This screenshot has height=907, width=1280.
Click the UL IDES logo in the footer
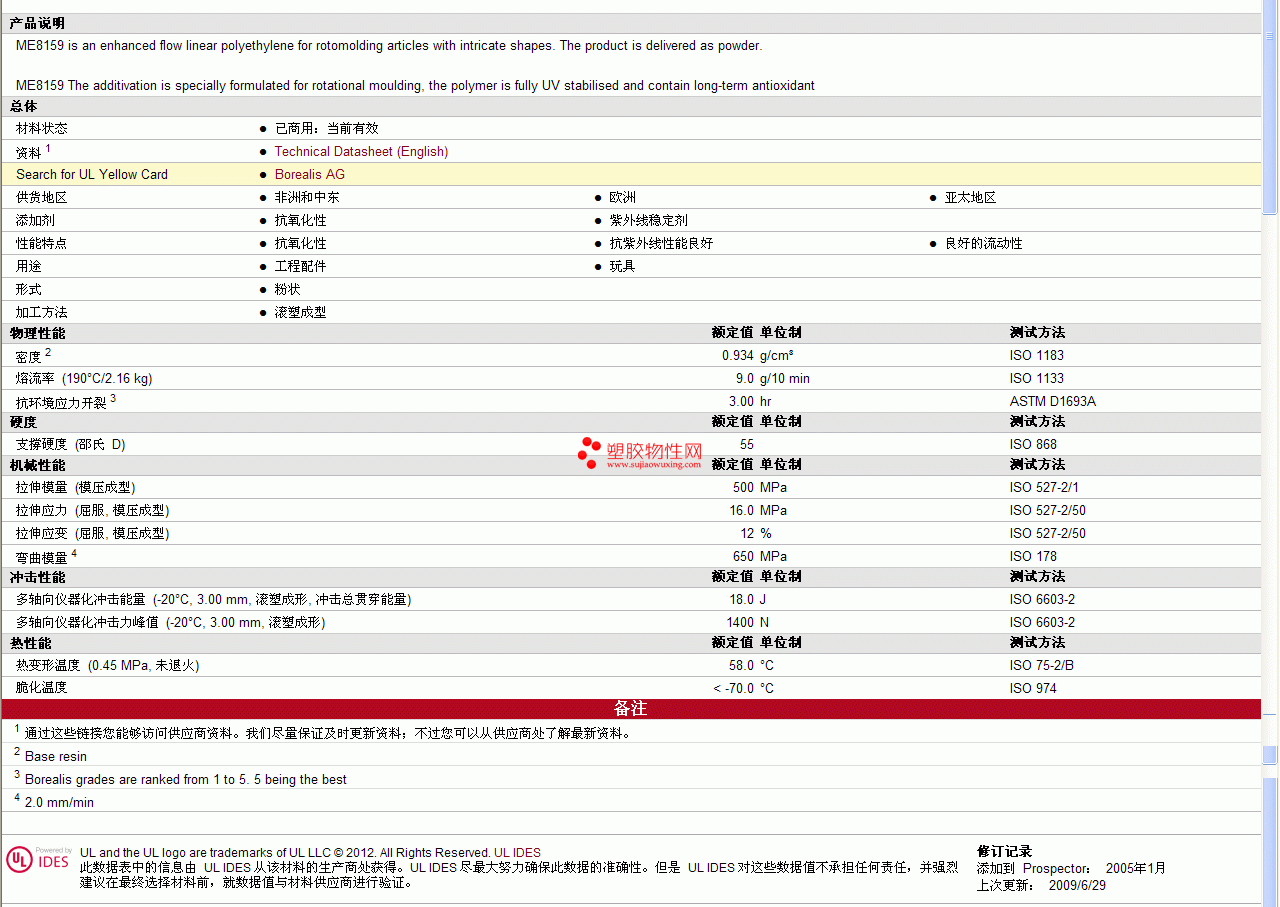point(38,859)
